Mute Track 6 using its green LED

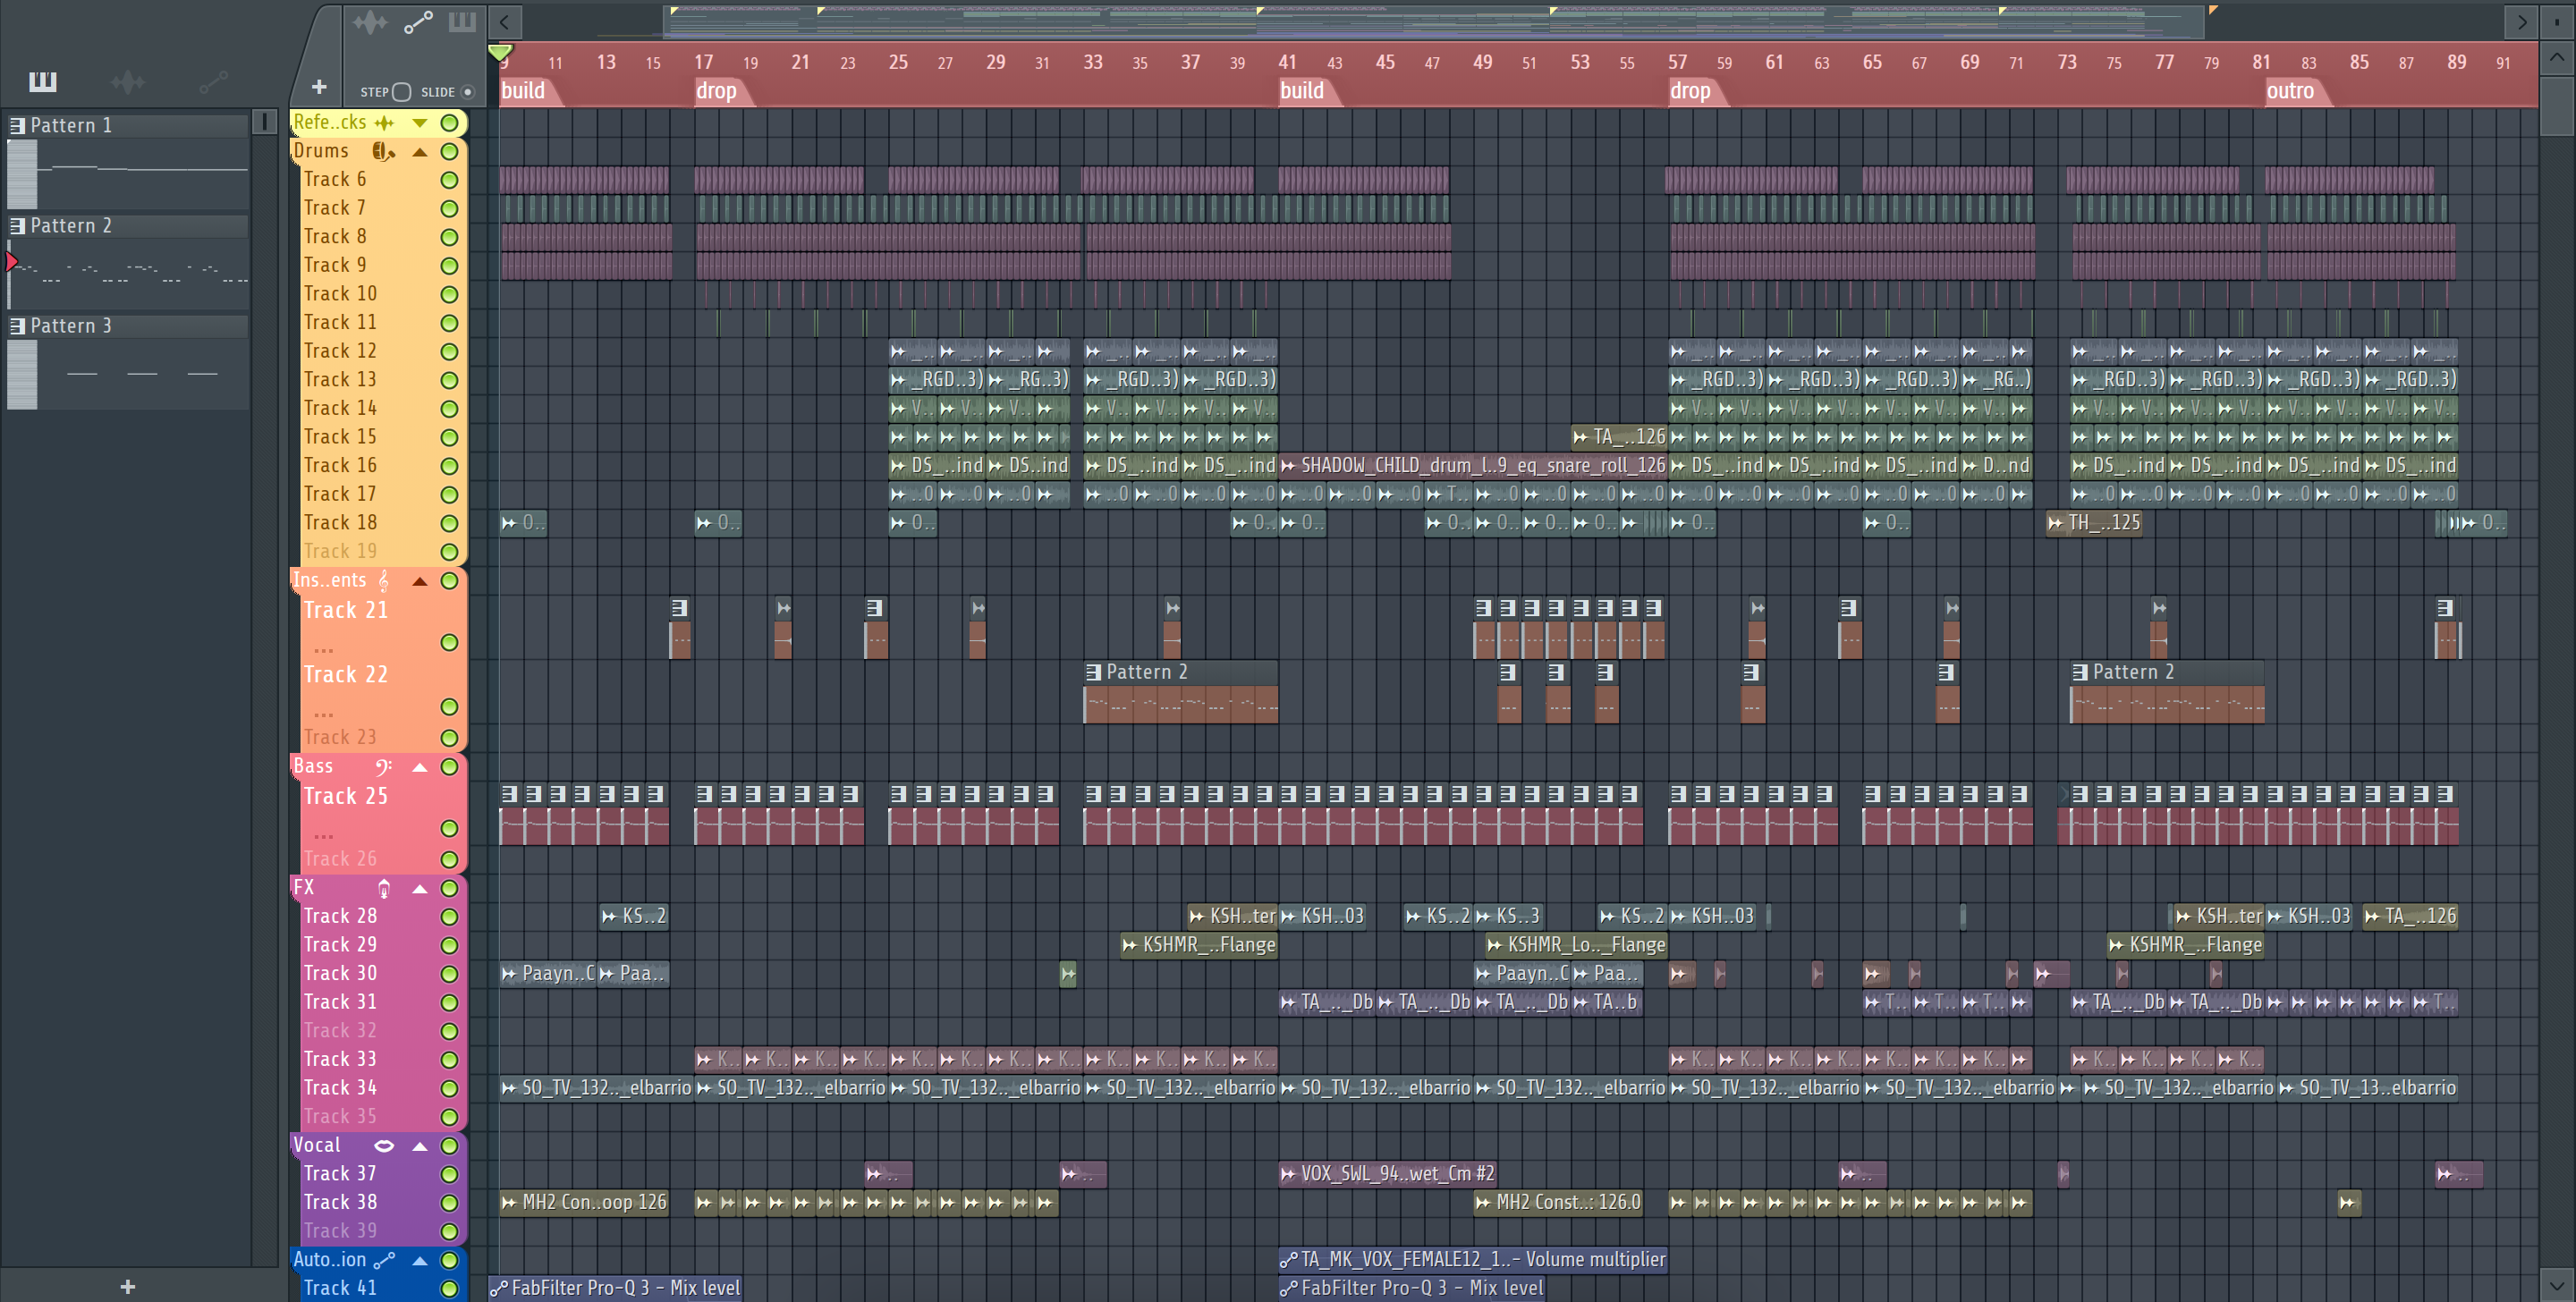tap(449, 180)
